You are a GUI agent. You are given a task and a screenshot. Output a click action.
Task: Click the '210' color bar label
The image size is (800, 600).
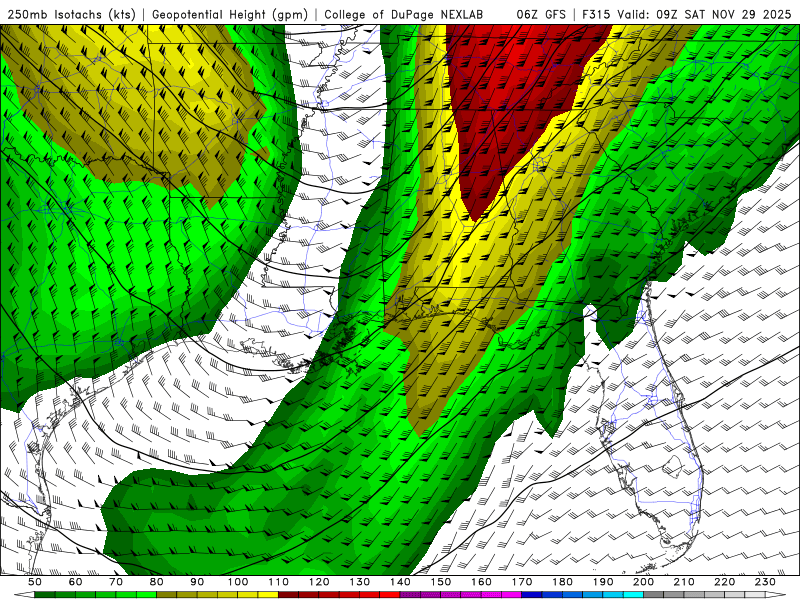pyautogui.click(x=684, y=582)
